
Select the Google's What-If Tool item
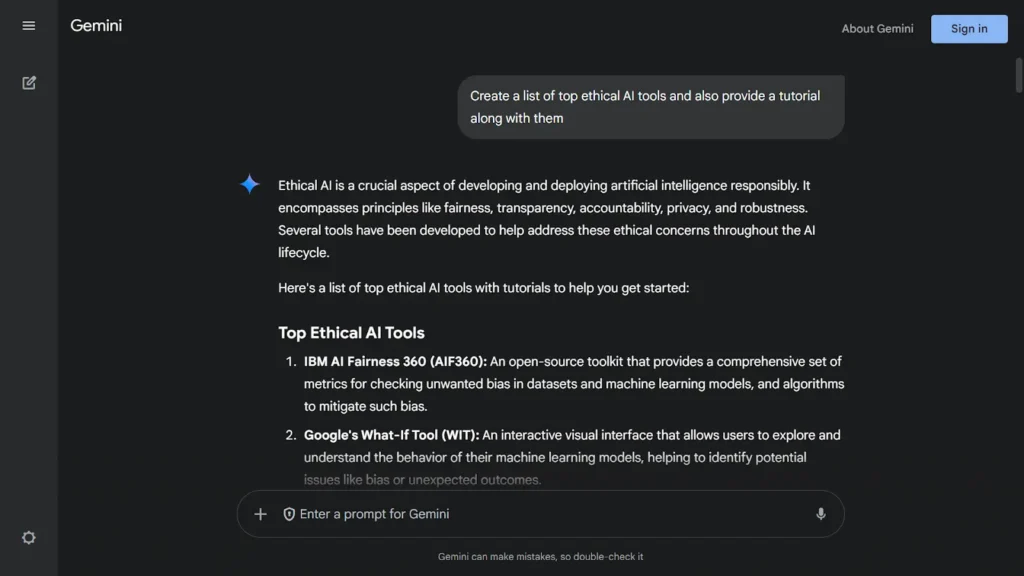point(572,457)
